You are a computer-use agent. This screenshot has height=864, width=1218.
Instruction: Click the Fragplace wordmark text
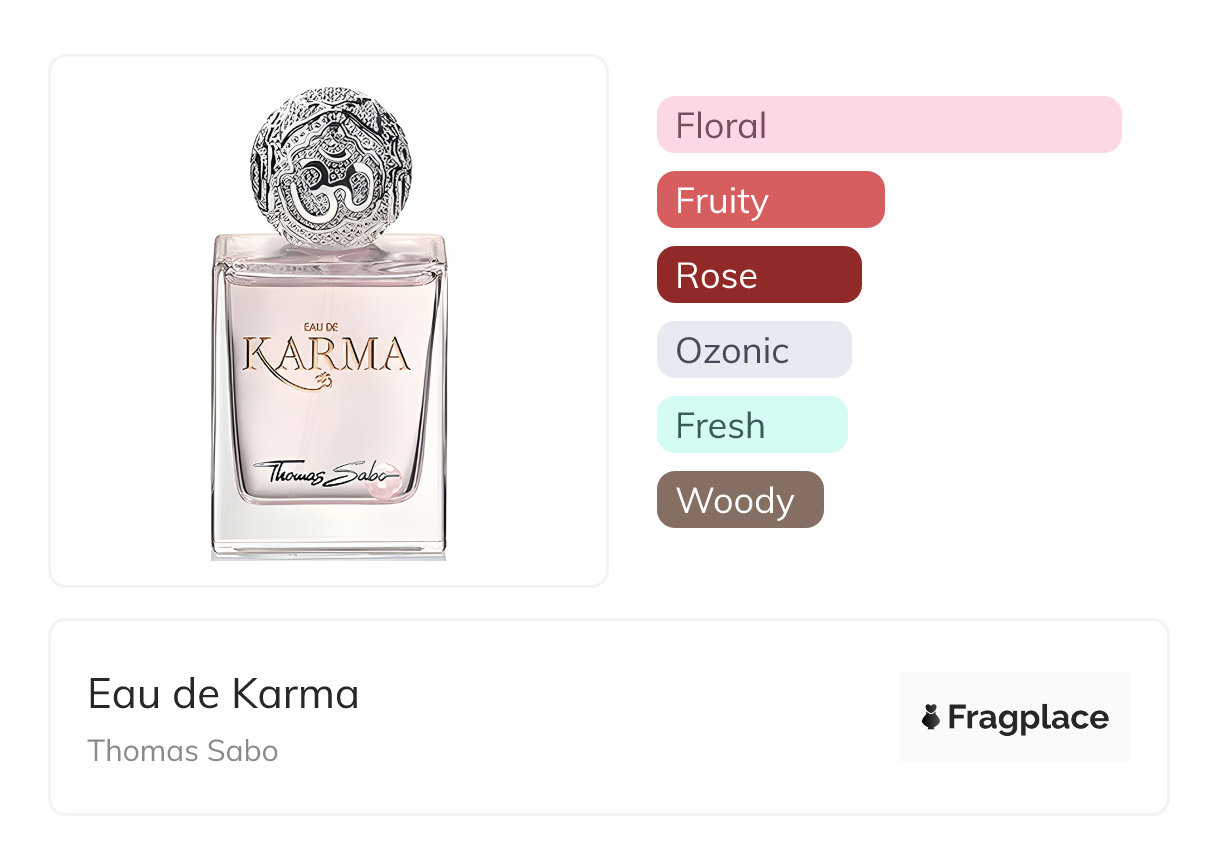click(1028, 717)
